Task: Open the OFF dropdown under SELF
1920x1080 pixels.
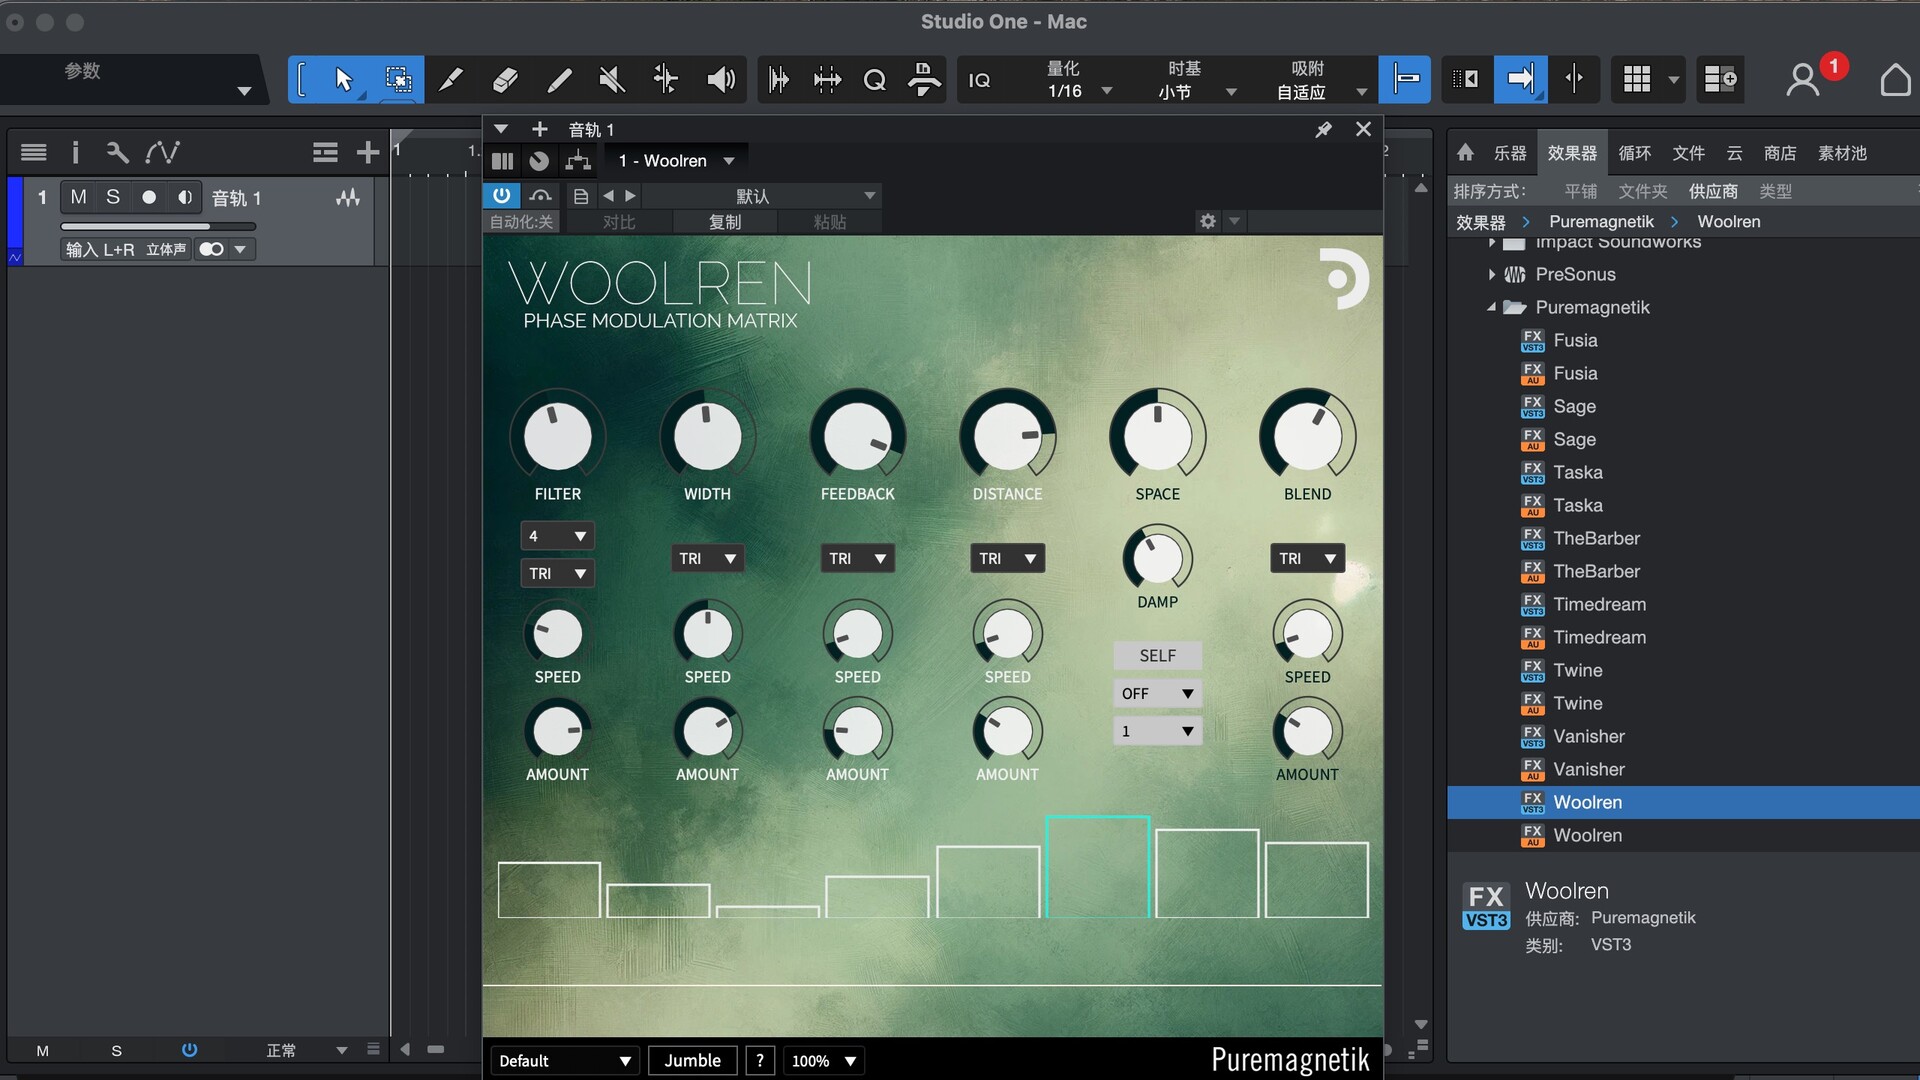Action: click(1157, 693)
